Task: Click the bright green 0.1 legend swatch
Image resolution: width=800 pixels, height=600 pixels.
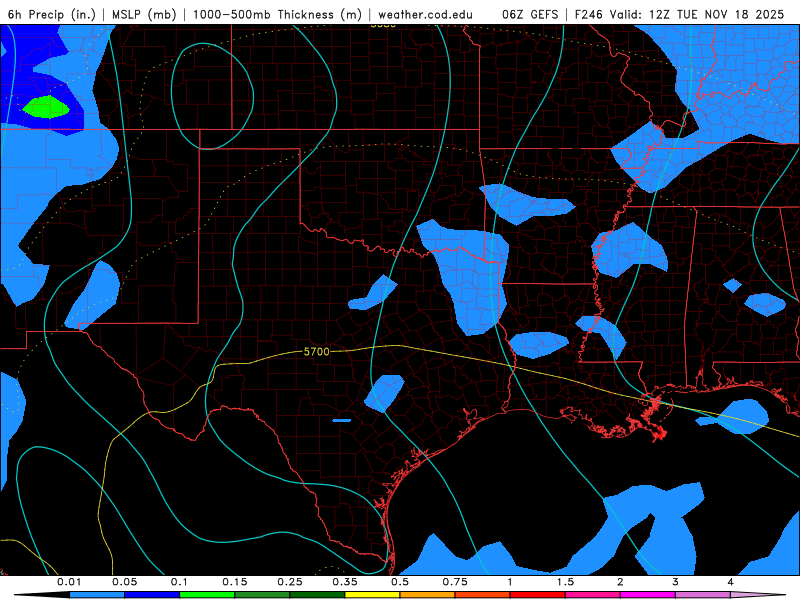Action: (207, 595)
